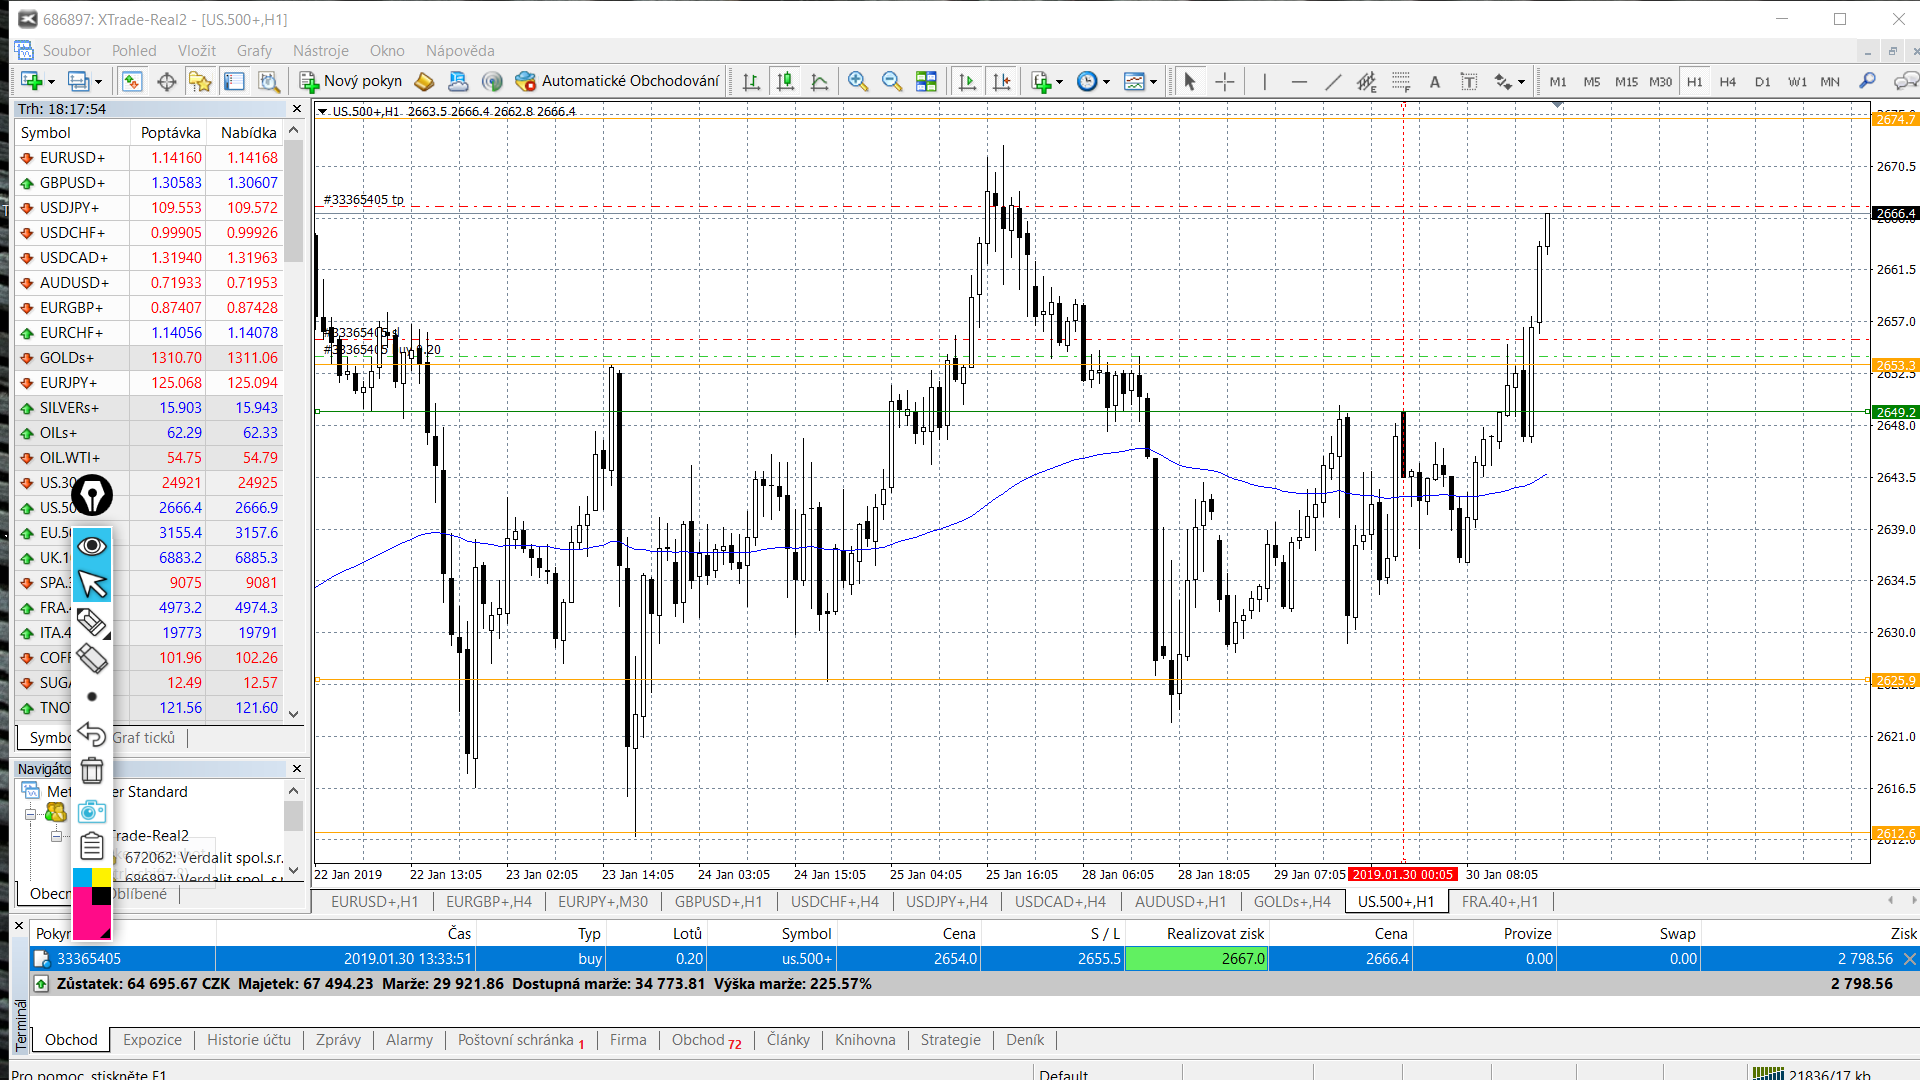Click the Epic Pen undo arrow
The width and height of the screenshot is (1920, 1080).
click(92, 735)
